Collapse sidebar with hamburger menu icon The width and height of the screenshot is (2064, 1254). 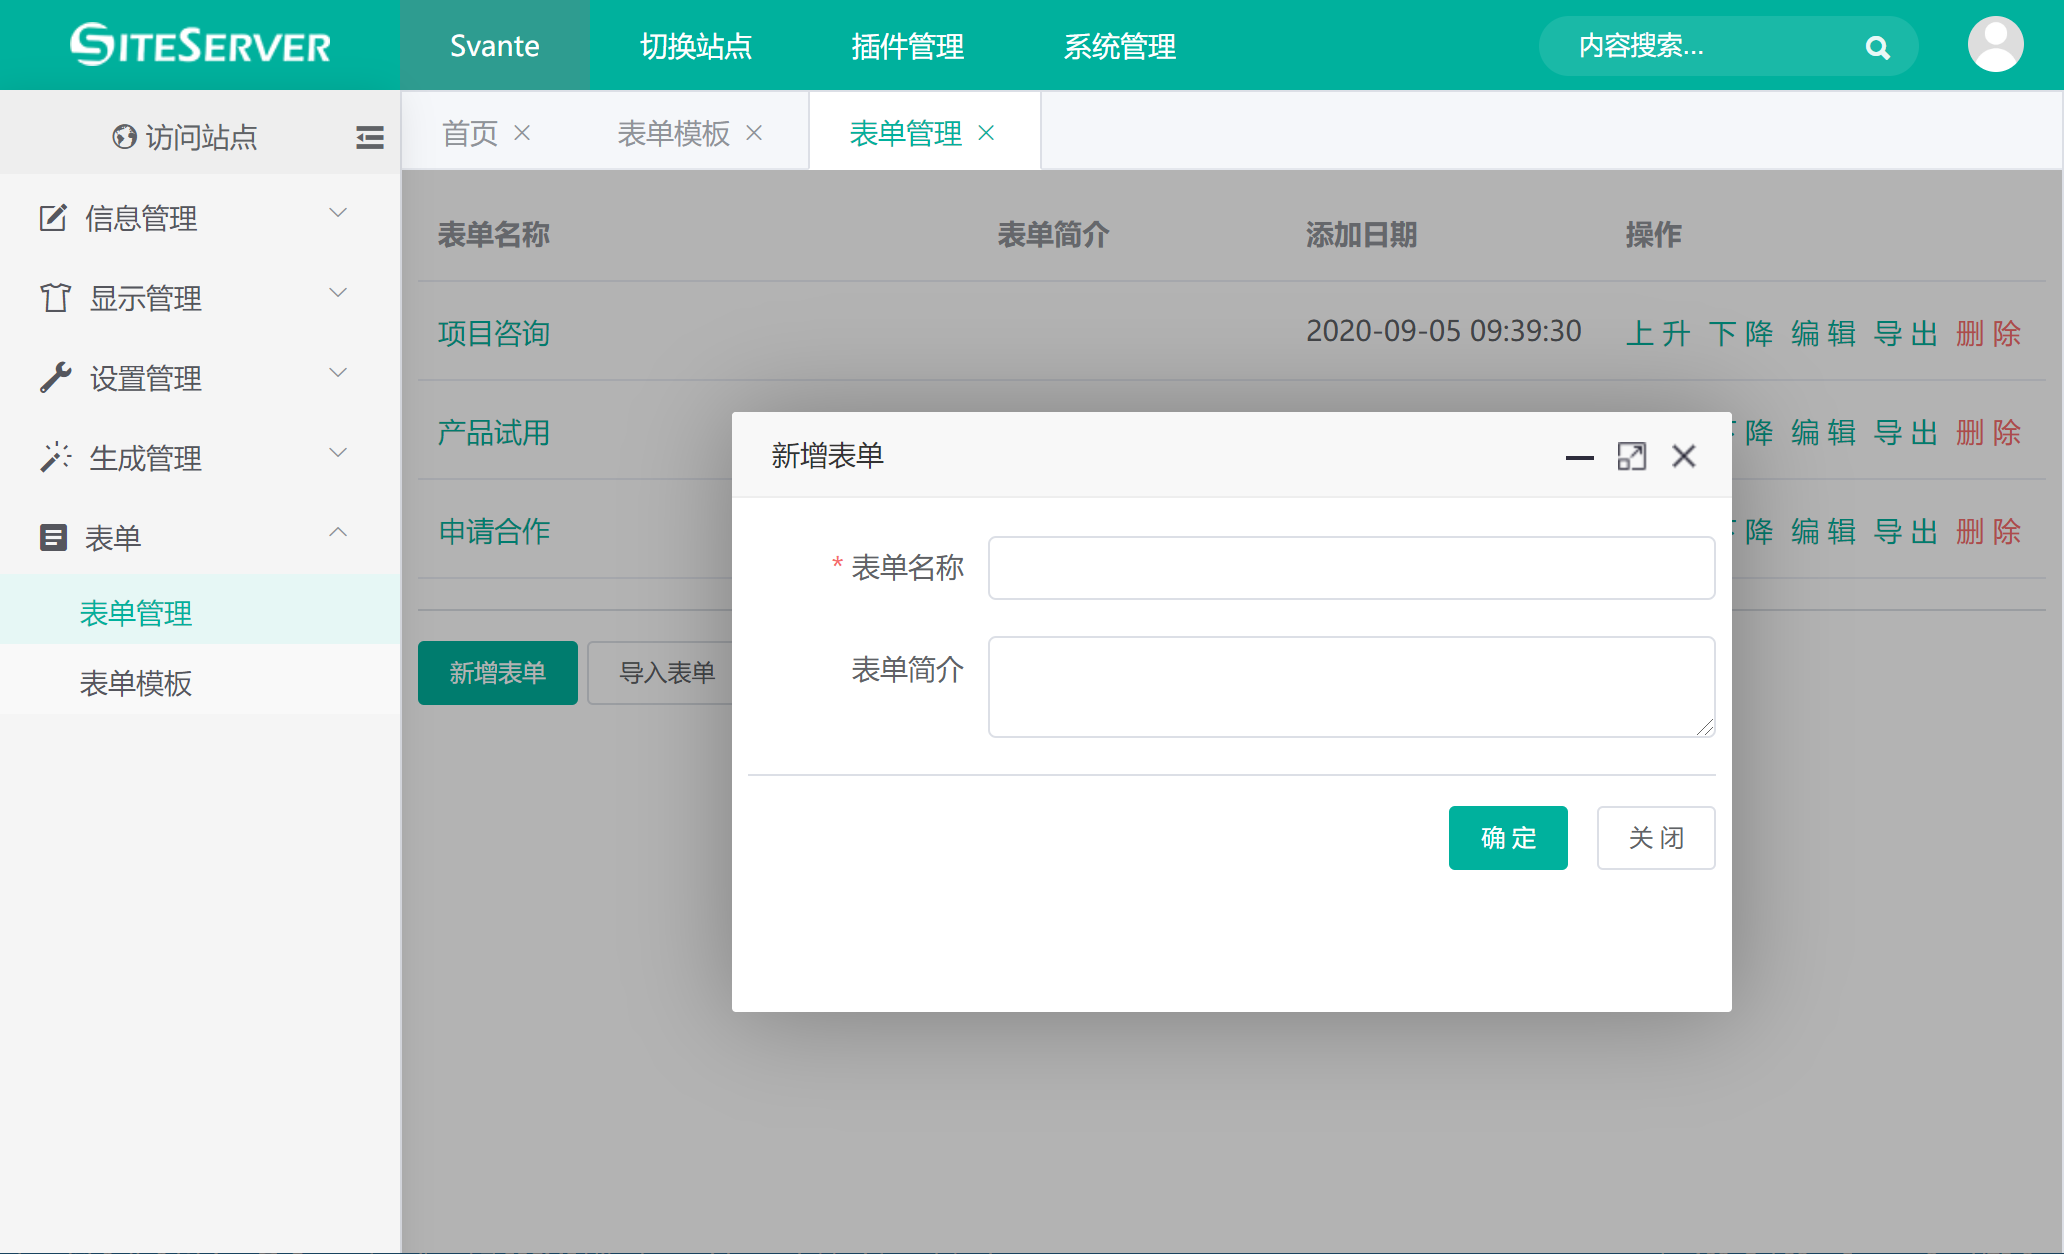point(369,137)
